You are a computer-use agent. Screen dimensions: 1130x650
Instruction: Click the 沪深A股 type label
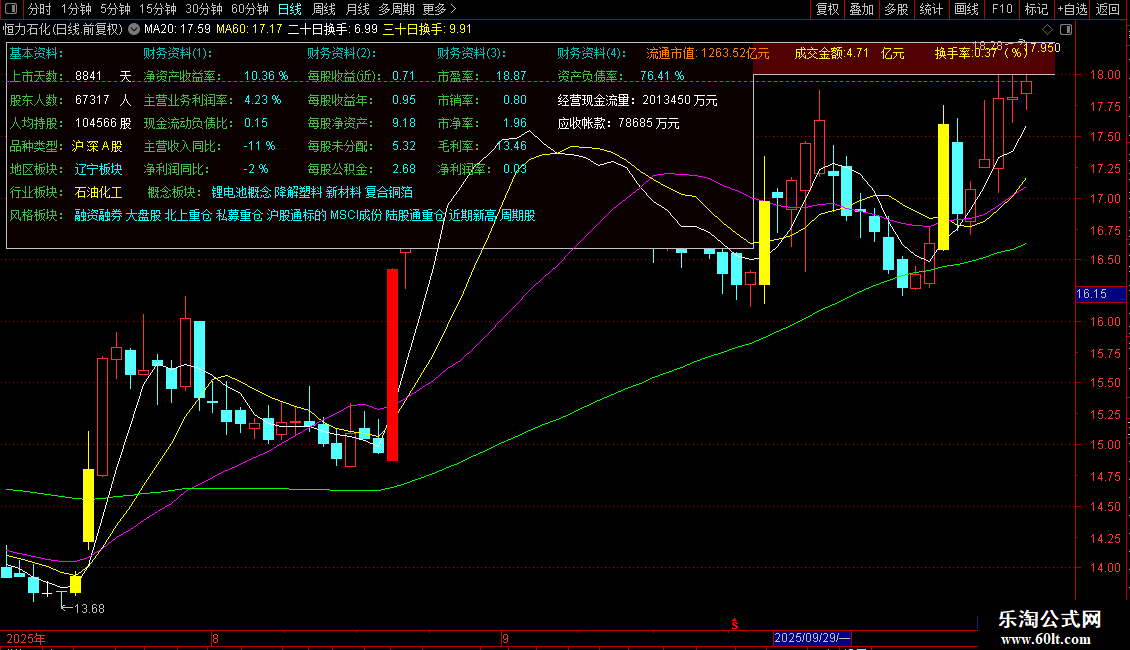pos(97,146)
